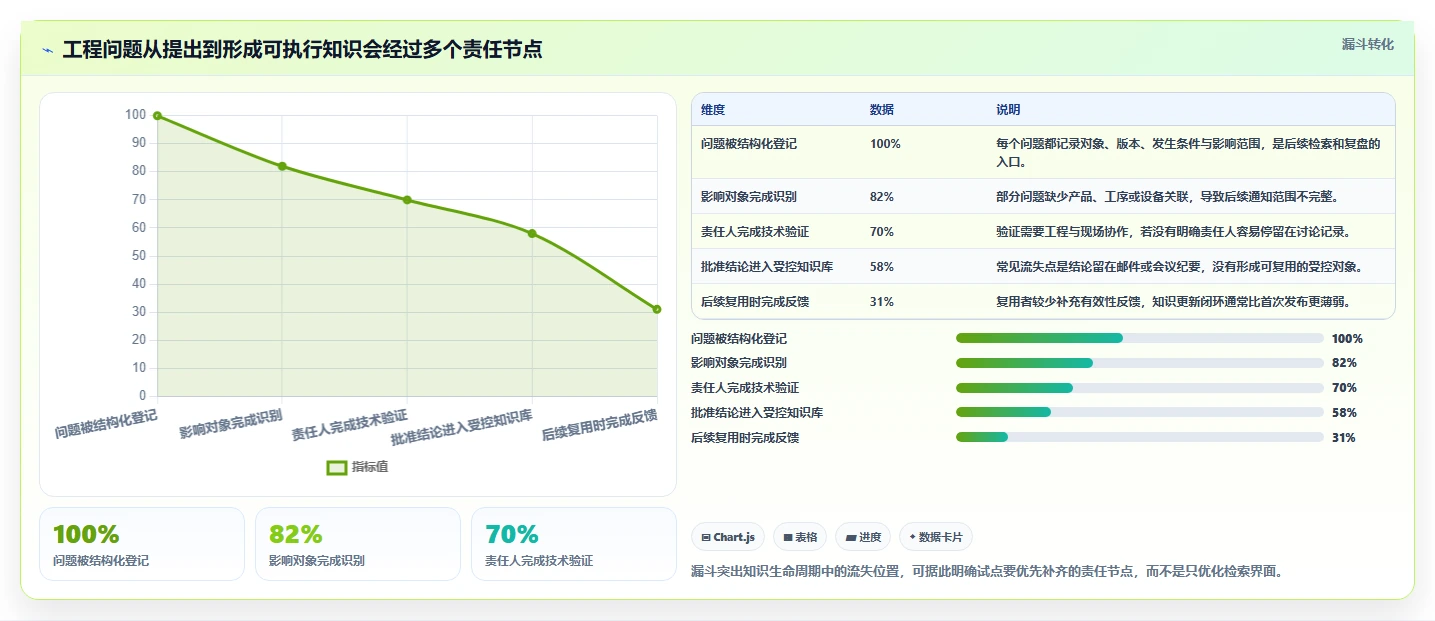The image size is (1435, 621).
Task: Click x-axis label 问题被结构化登记
Action: [x=106, y=424]
